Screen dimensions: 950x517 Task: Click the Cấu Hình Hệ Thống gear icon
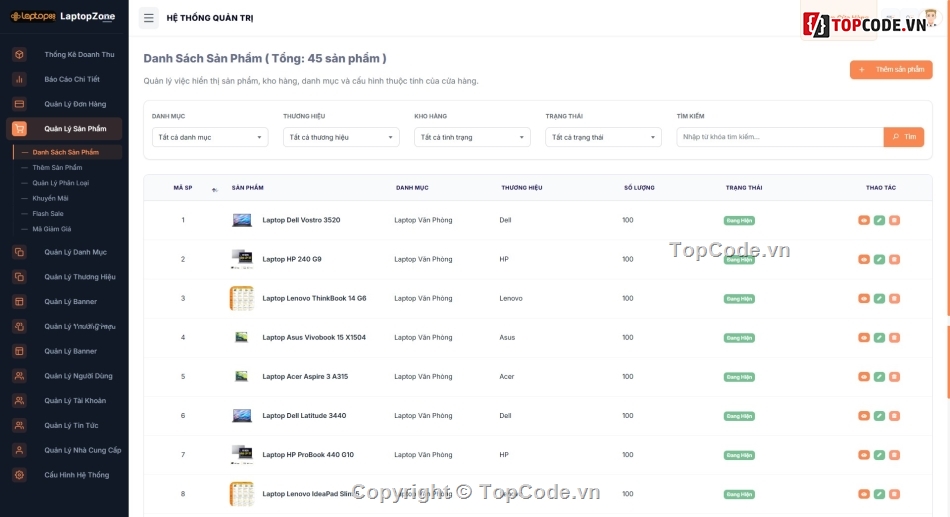click(x=19, y=475)
